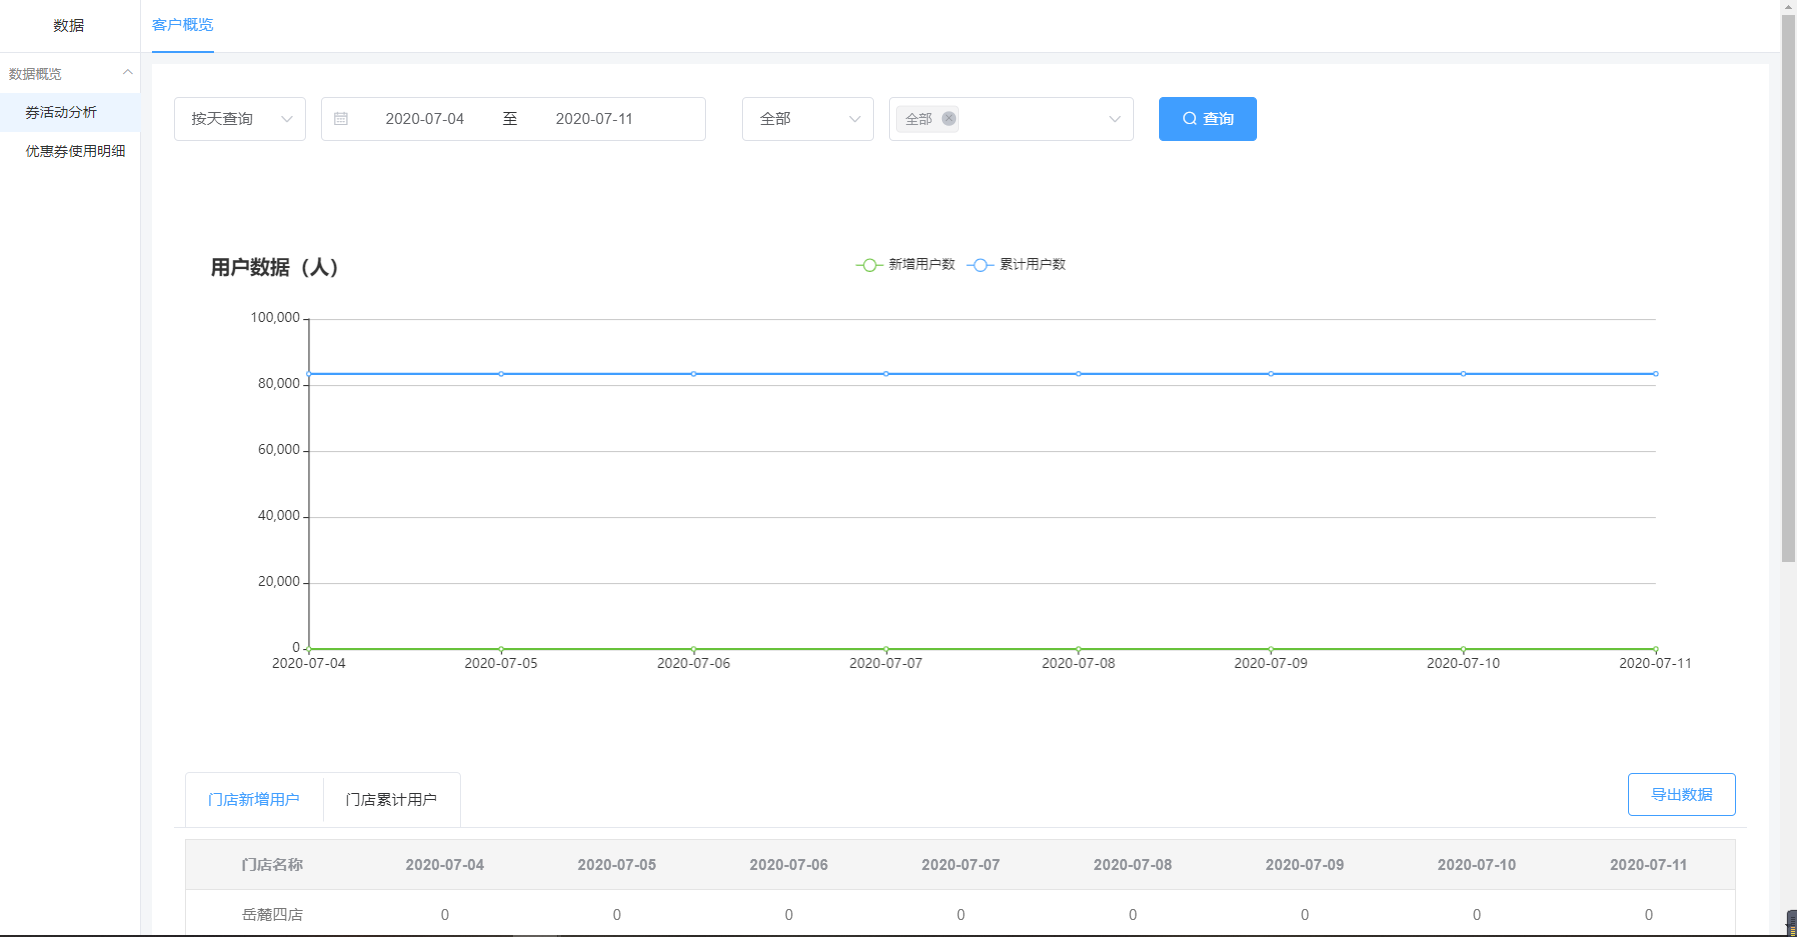Image resolution: width=1797 pixels, height=937 pixels.
Task: Click the start date 2020-07-04 field
Action: pos(425,119)
